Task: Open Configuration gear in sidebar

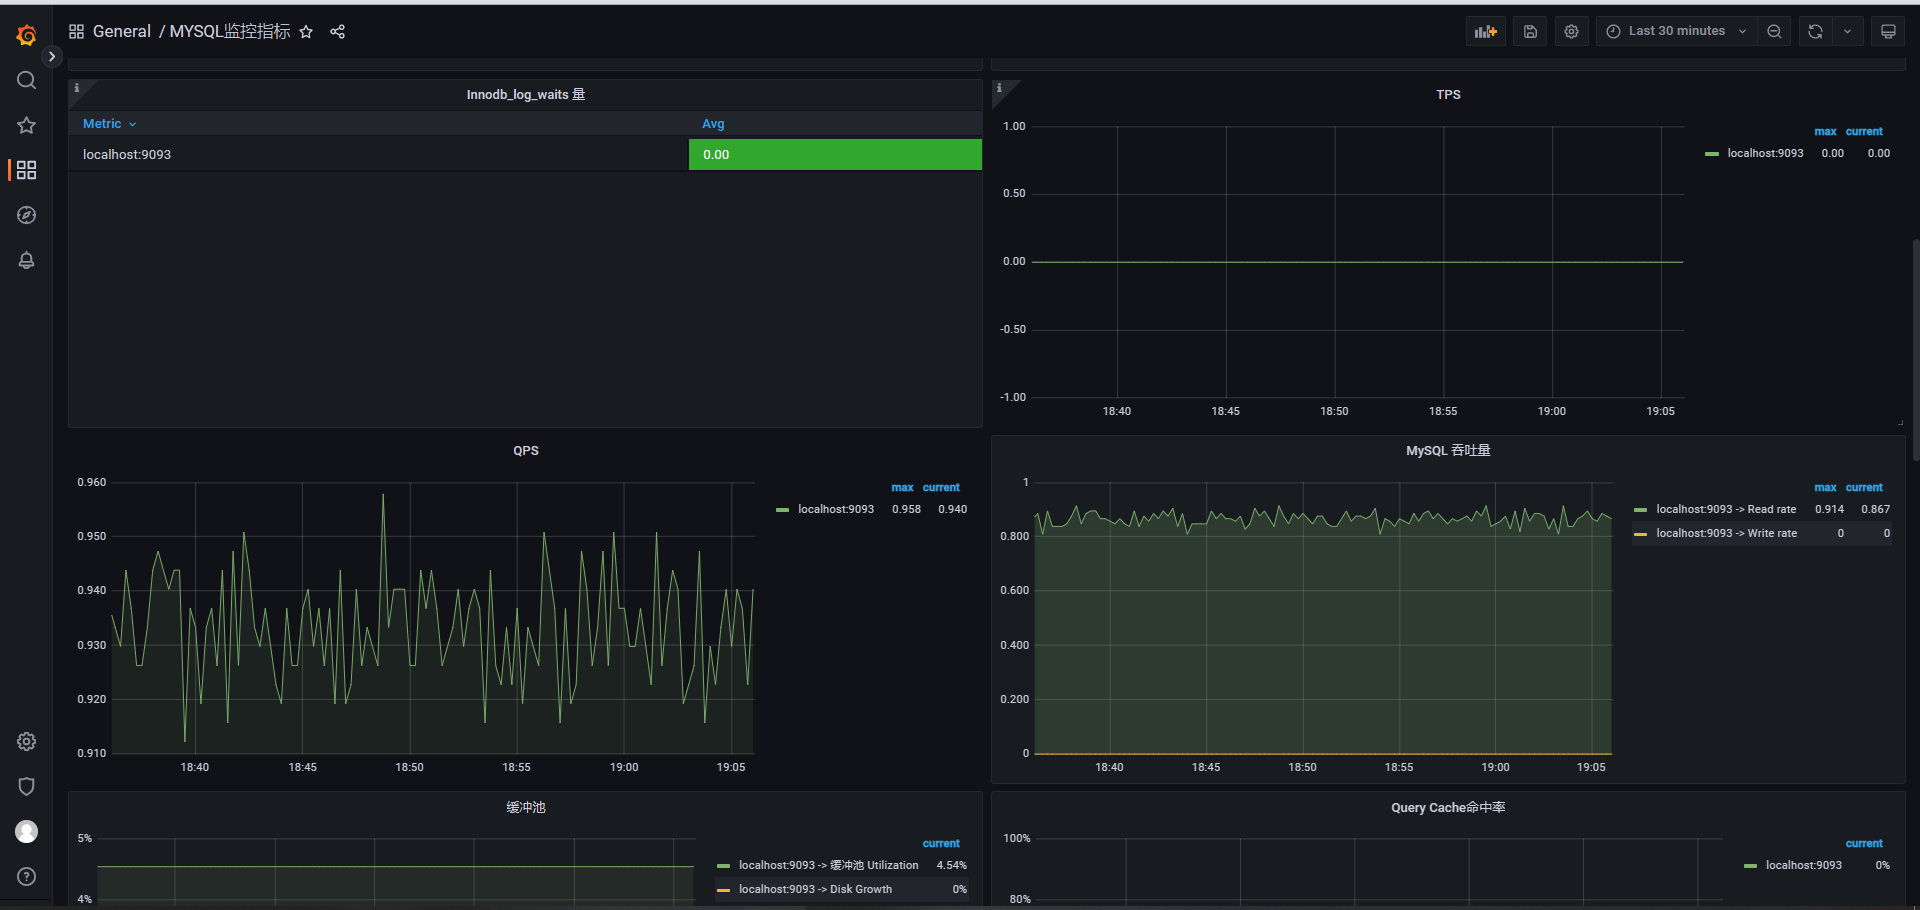Action: [x=27, y=741]
